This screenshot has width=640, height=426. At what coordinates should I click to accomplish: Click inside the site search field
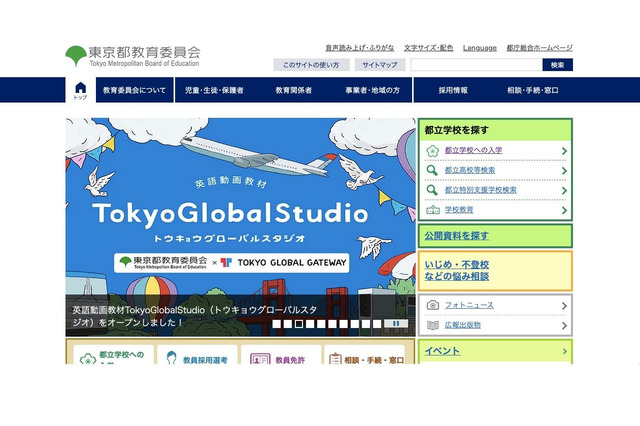pyautogui.click(x=476, y=65)
